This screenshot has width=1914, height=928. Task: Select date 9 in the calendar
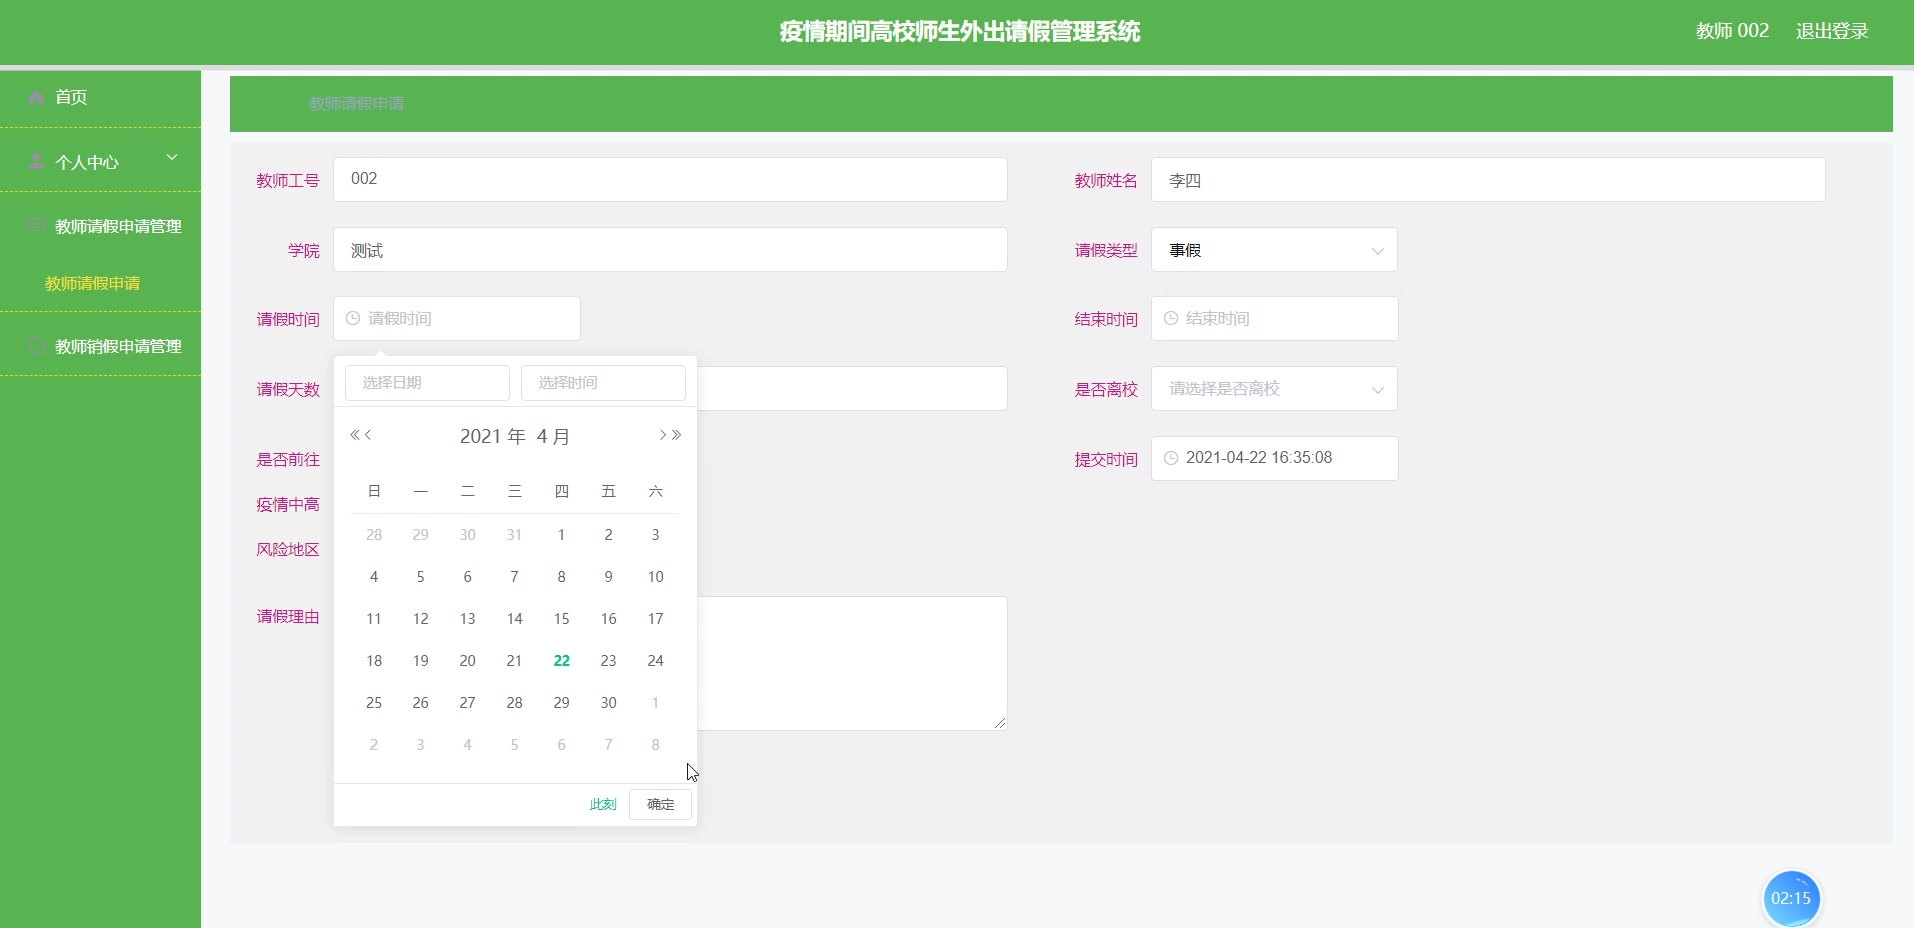click(x=608, y=577)
